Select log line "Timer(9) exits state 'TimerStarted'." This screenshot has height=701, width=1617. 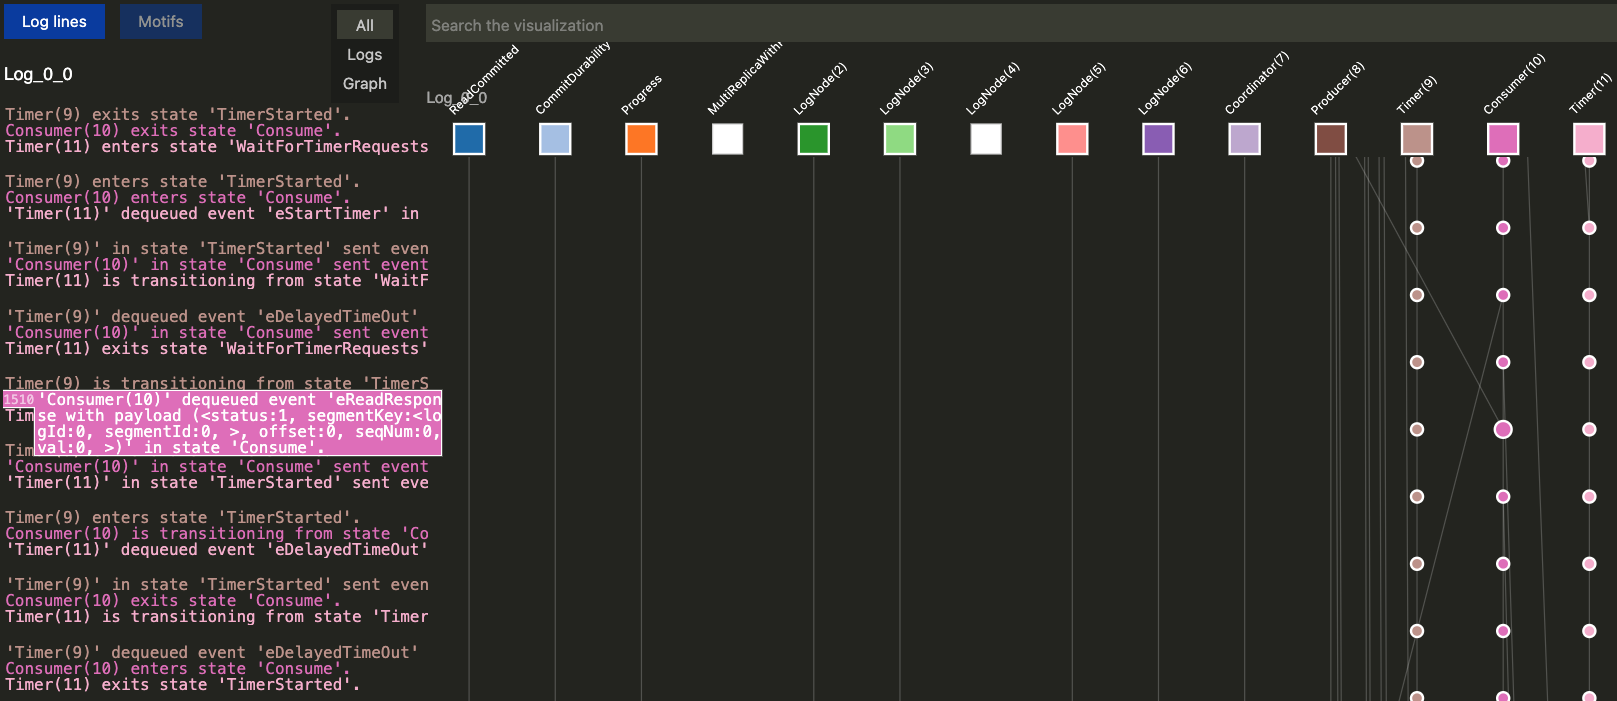pos(178,114)
